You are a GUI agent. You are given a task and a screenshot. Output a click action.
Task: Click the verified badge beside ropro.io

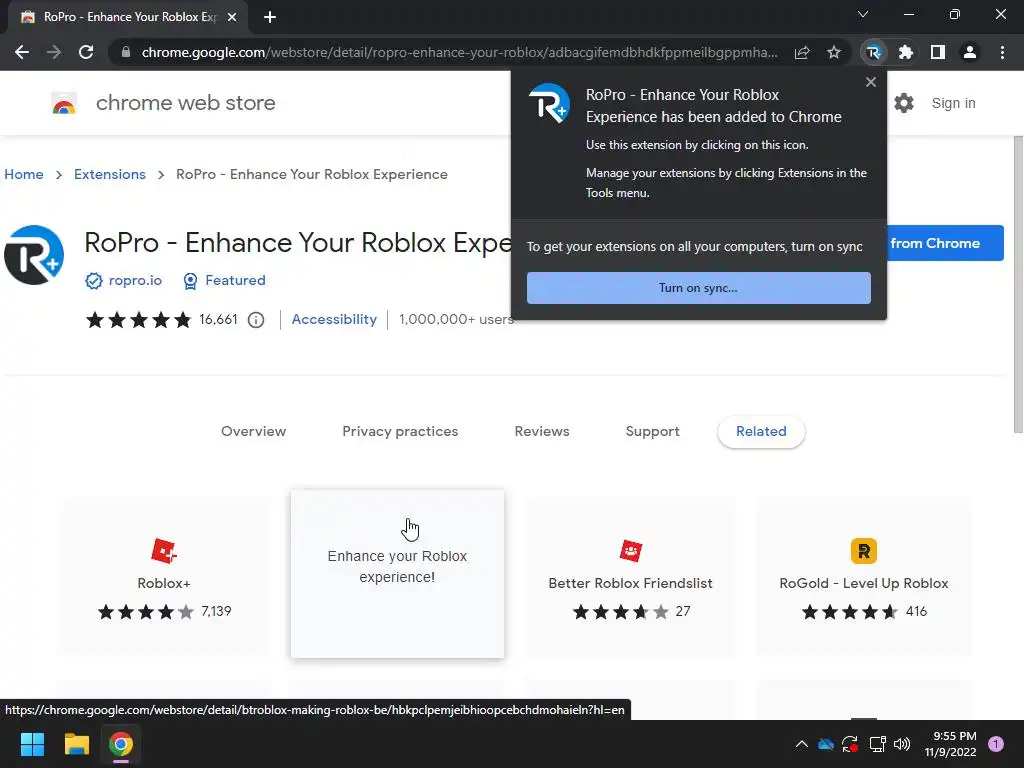(x=94, y=281)
